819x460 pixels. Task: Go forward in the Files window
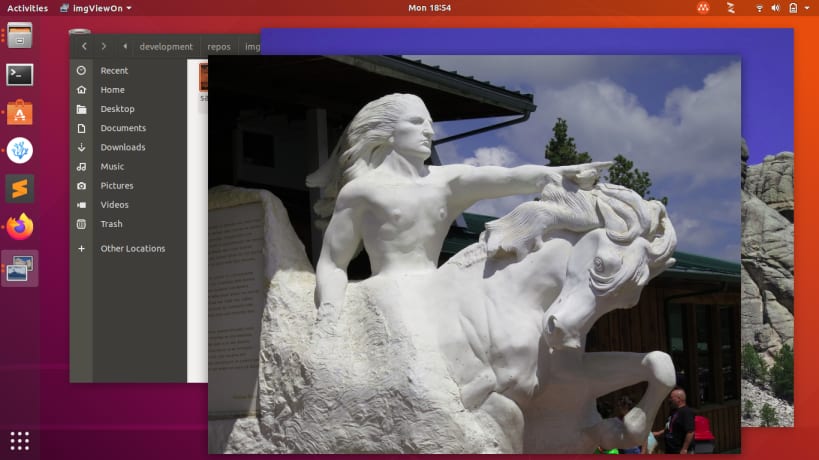click(x=104, y=46)
